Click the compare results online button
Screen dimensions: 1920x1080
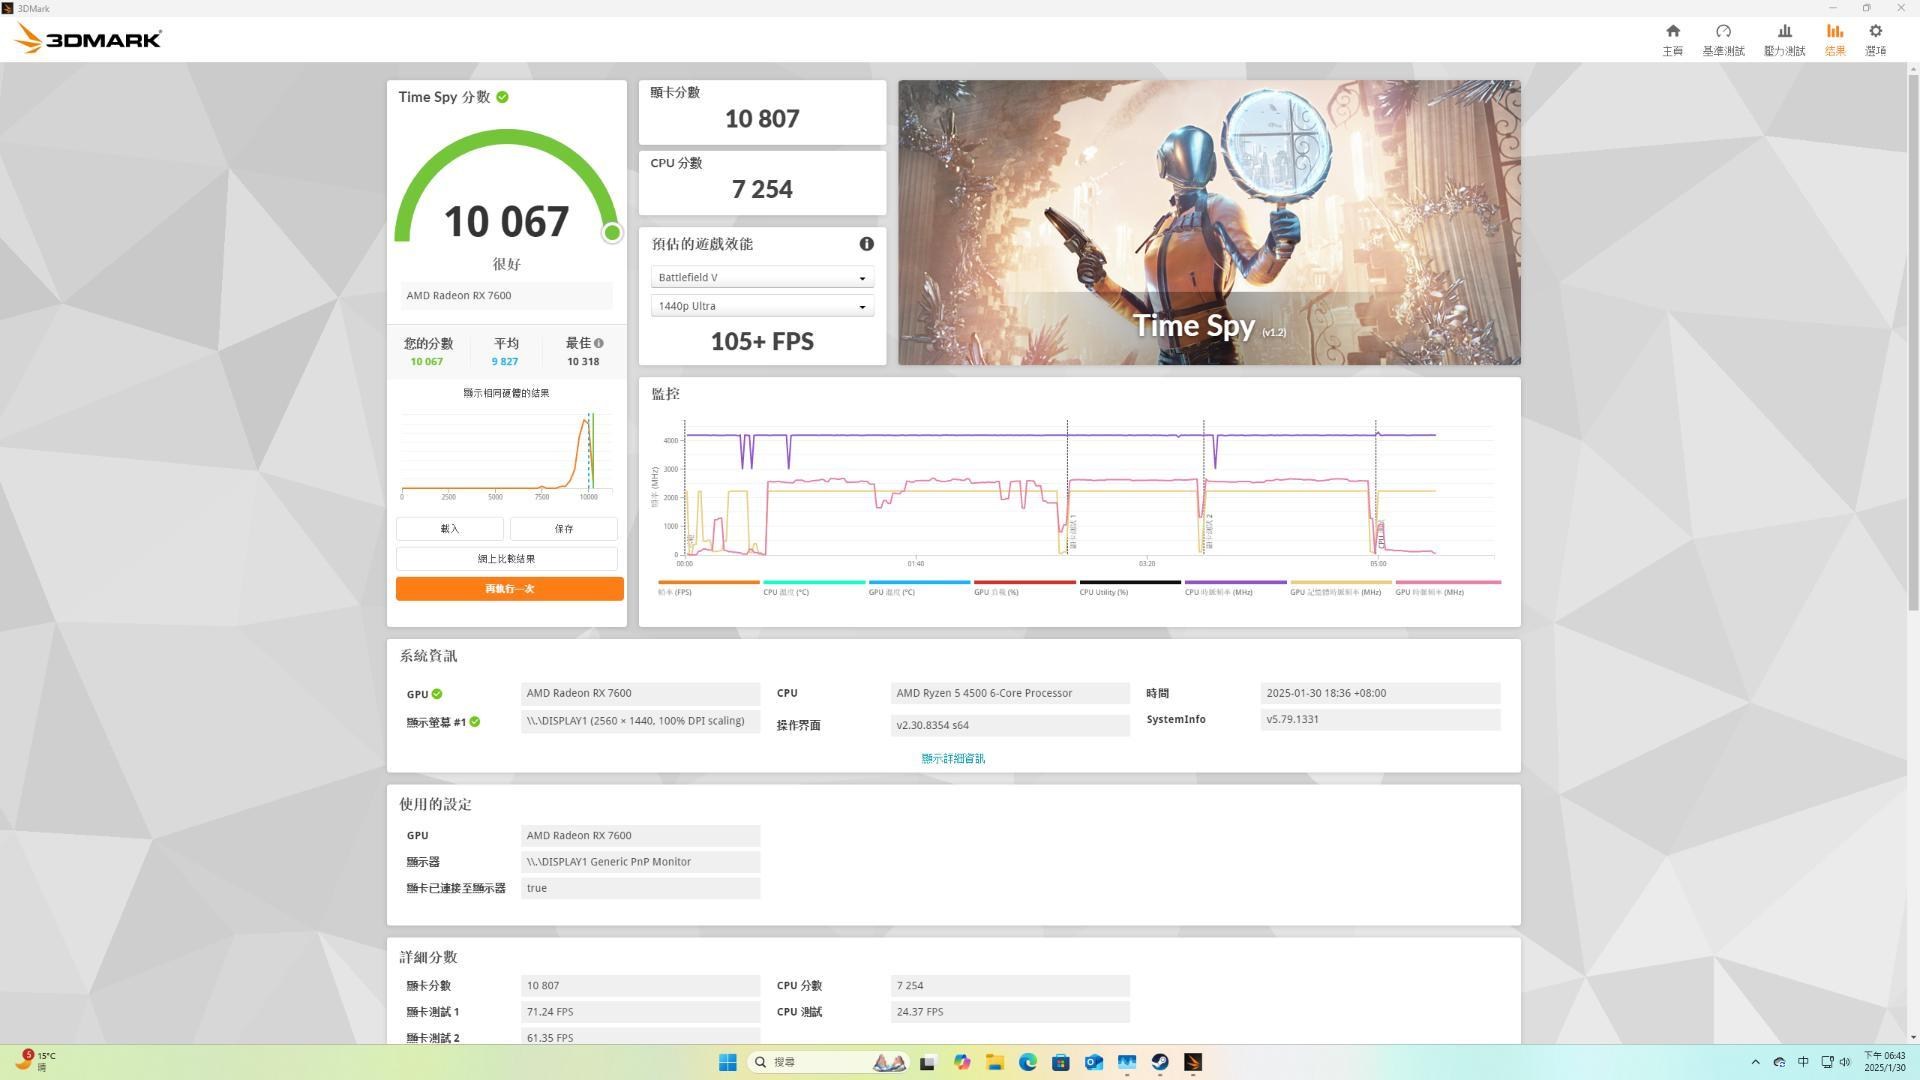507,559
